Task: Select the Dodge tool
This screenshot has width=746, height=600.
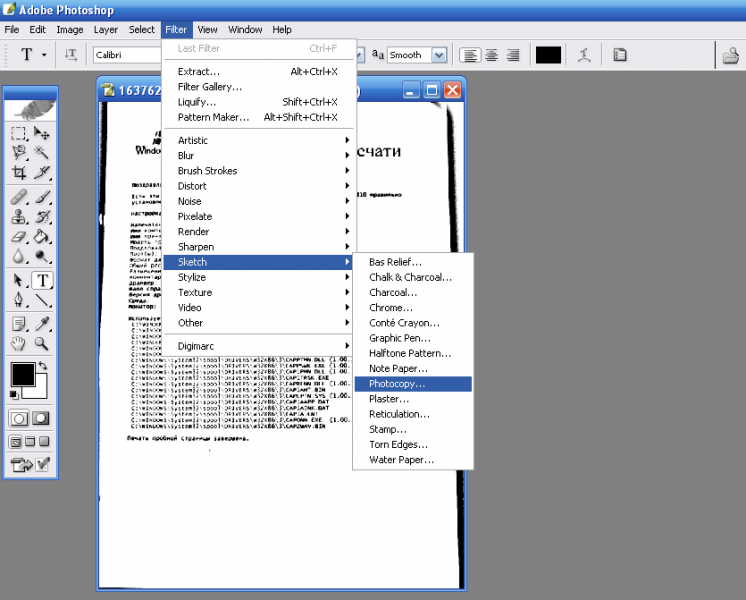Action: 42,256
